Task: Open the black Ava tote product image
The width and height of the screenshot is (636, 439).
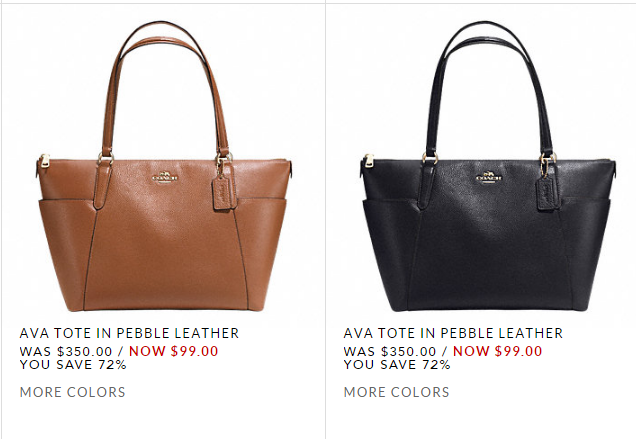Action: pos(488,166)
